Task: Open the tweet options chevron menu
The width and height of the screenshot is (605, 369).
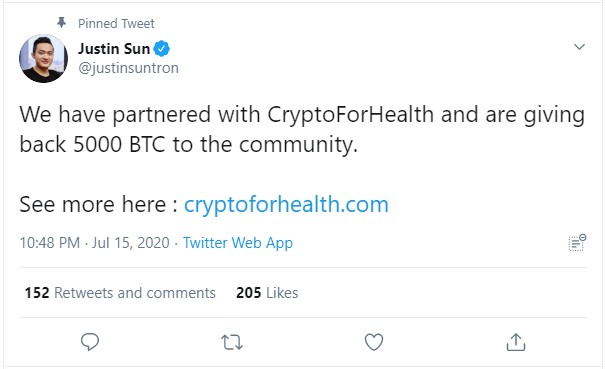Action: 579,47
